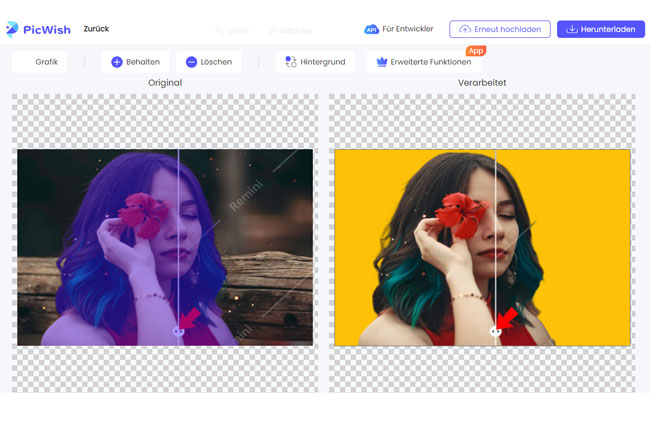Click the Verarbeitet label
Image resolution: width=650 pixels, height=430 pixels.
pyautogui.click(x=482, y=83)
